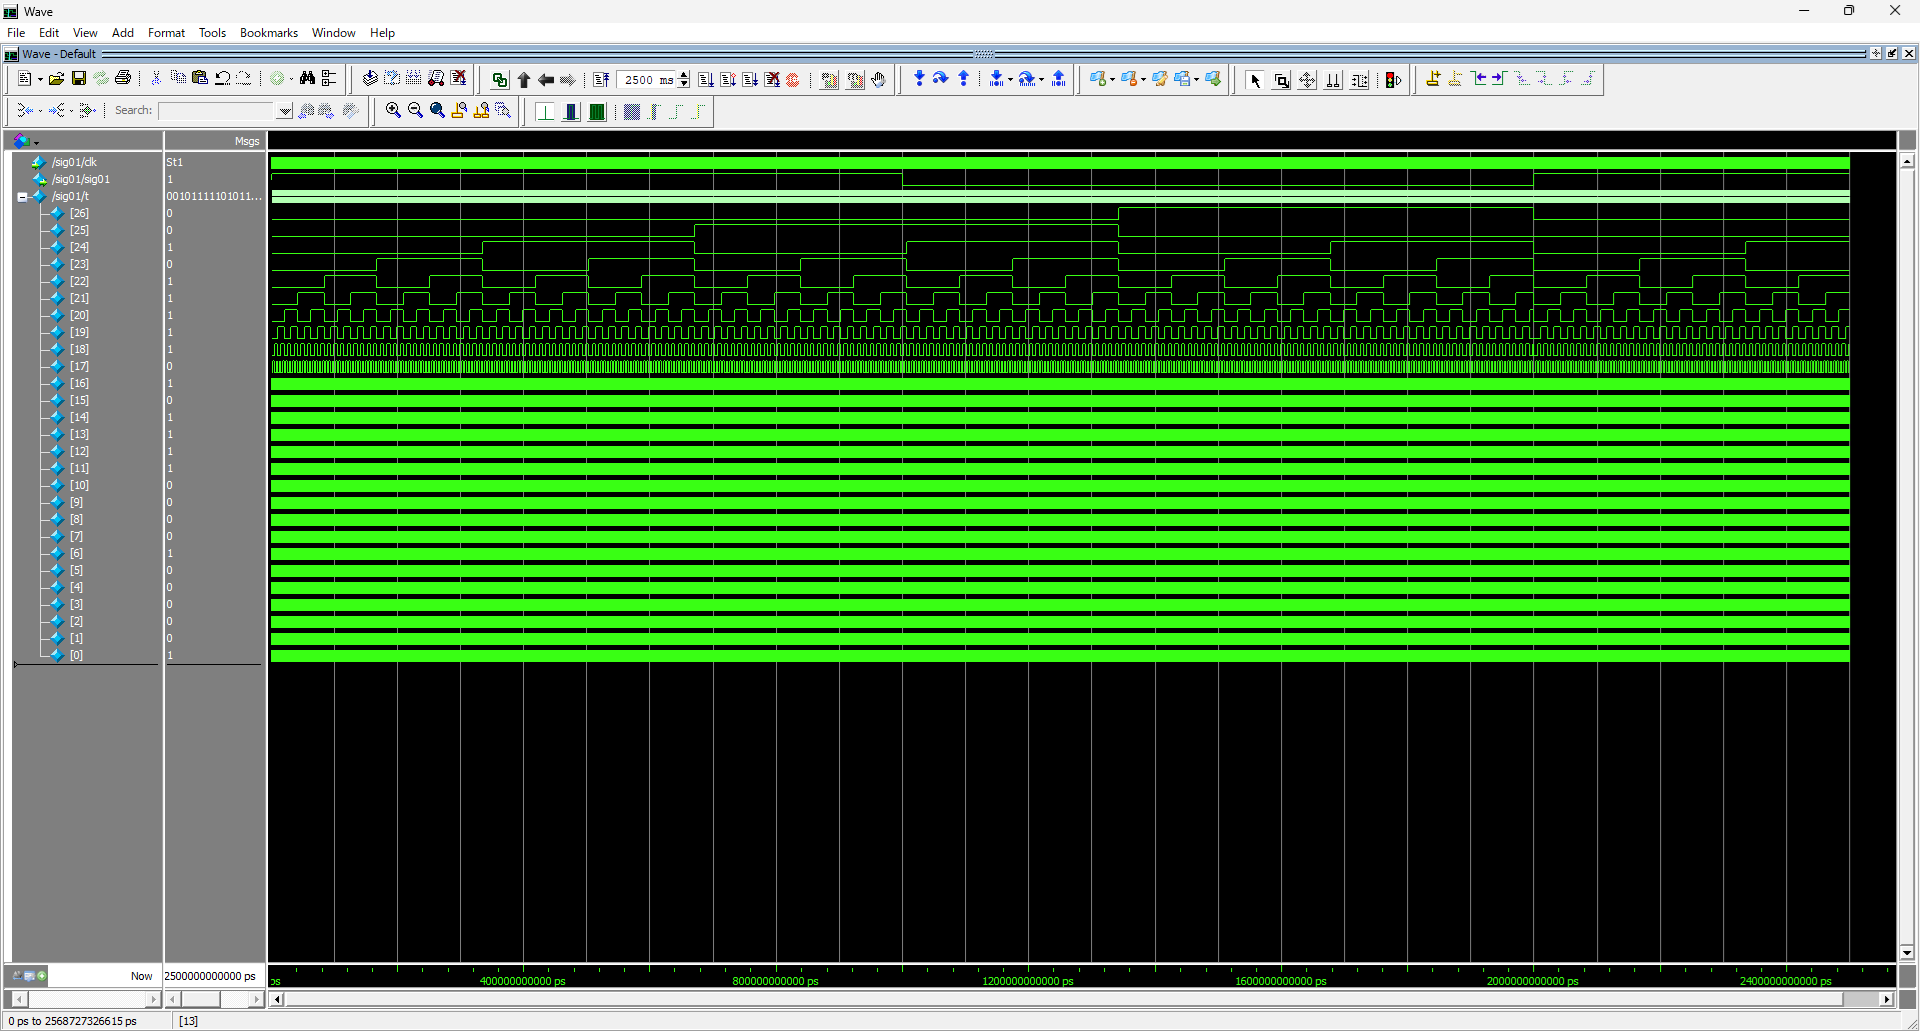Click the Zoom Full magnifier icon

point(437,111)
